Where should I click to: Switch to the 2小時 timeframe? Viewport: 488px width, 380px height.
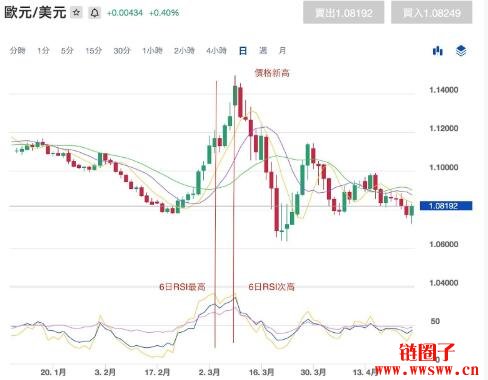(184, 51)
